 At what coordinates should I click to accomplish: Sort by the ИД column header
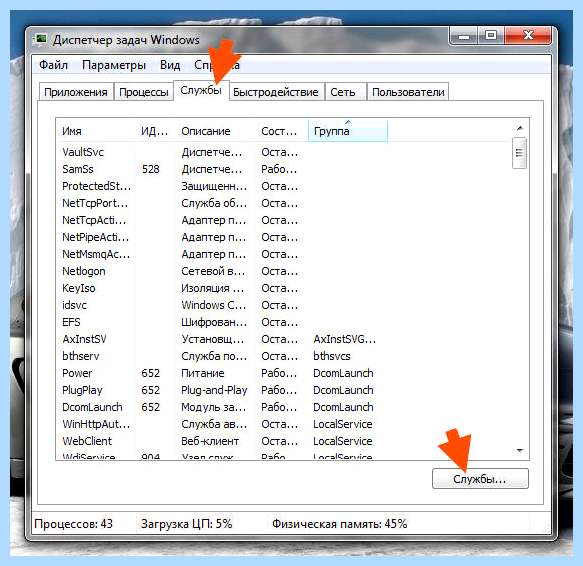pos(155,131)
